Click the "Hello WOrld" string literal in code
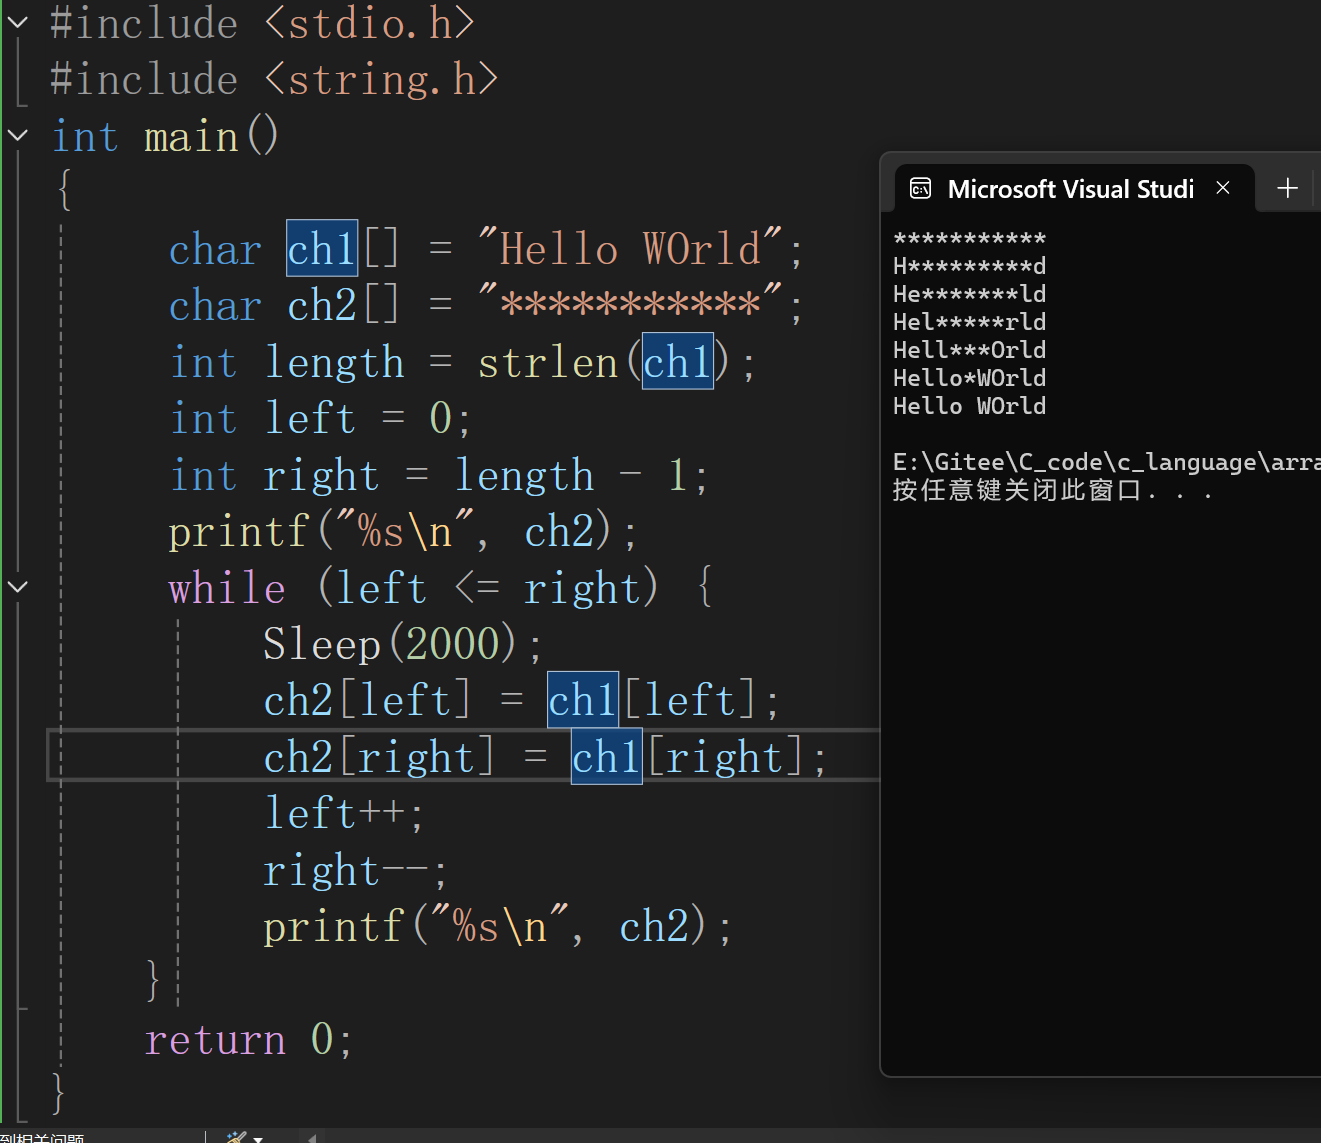Image resolution: width=1321 pixels, height=1143 pixels. point(631,248)
